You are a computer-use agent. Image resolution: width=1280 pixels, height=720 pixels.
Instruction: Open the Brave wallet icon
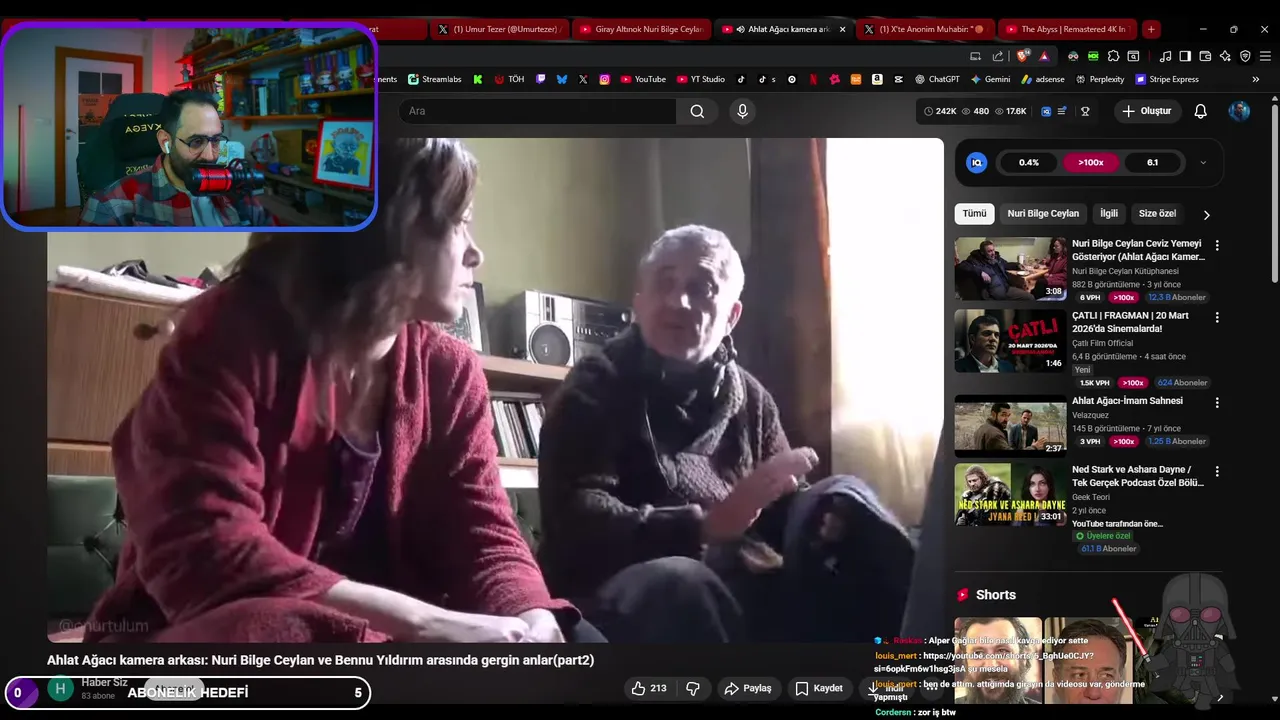pos(1205,57)
